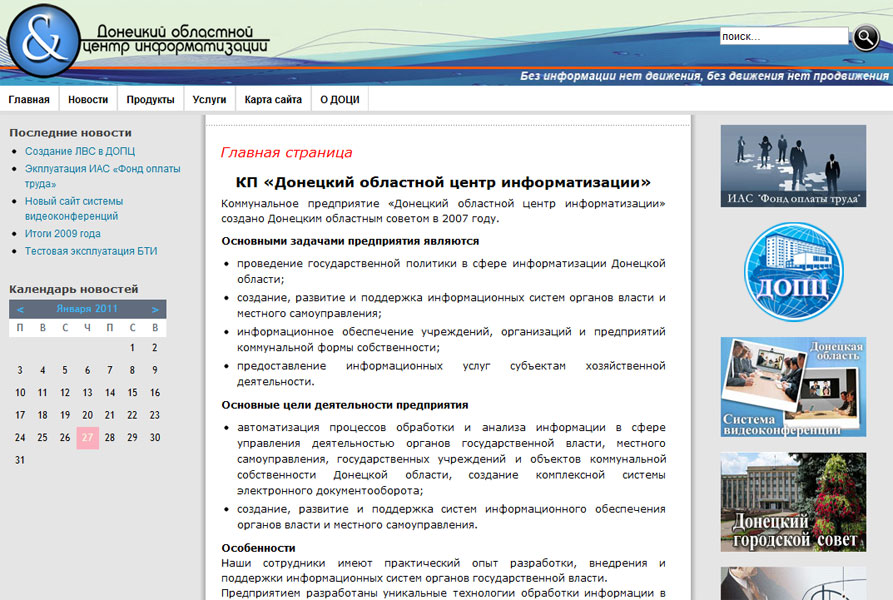893x600 pixels.
Task: Open the Главная menu tab
Action: pyautogui.click(x=29, y=100)
